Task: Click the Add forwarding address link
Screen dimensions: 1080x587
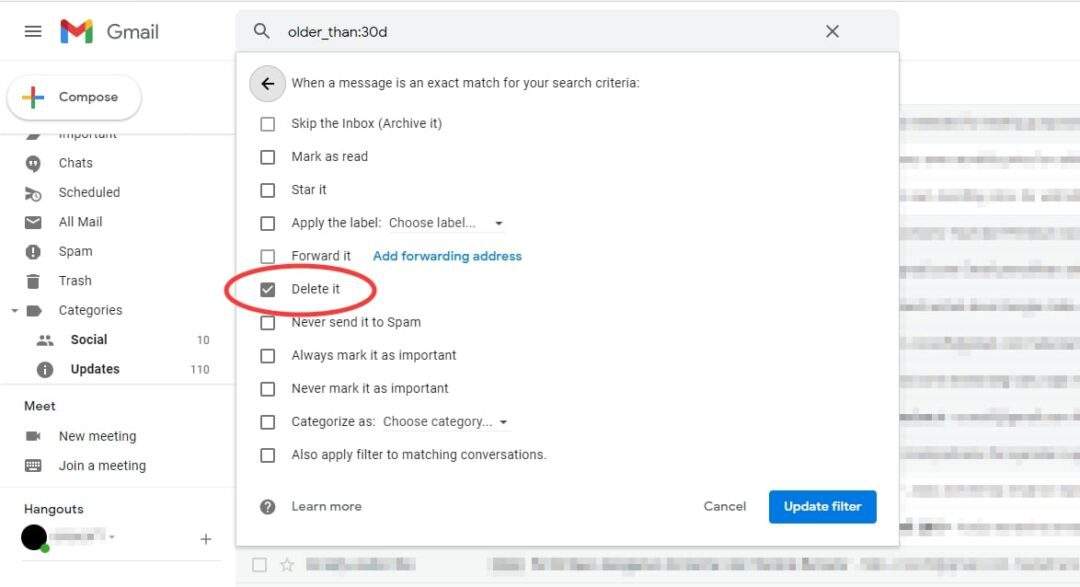Action: click(446, 255)
